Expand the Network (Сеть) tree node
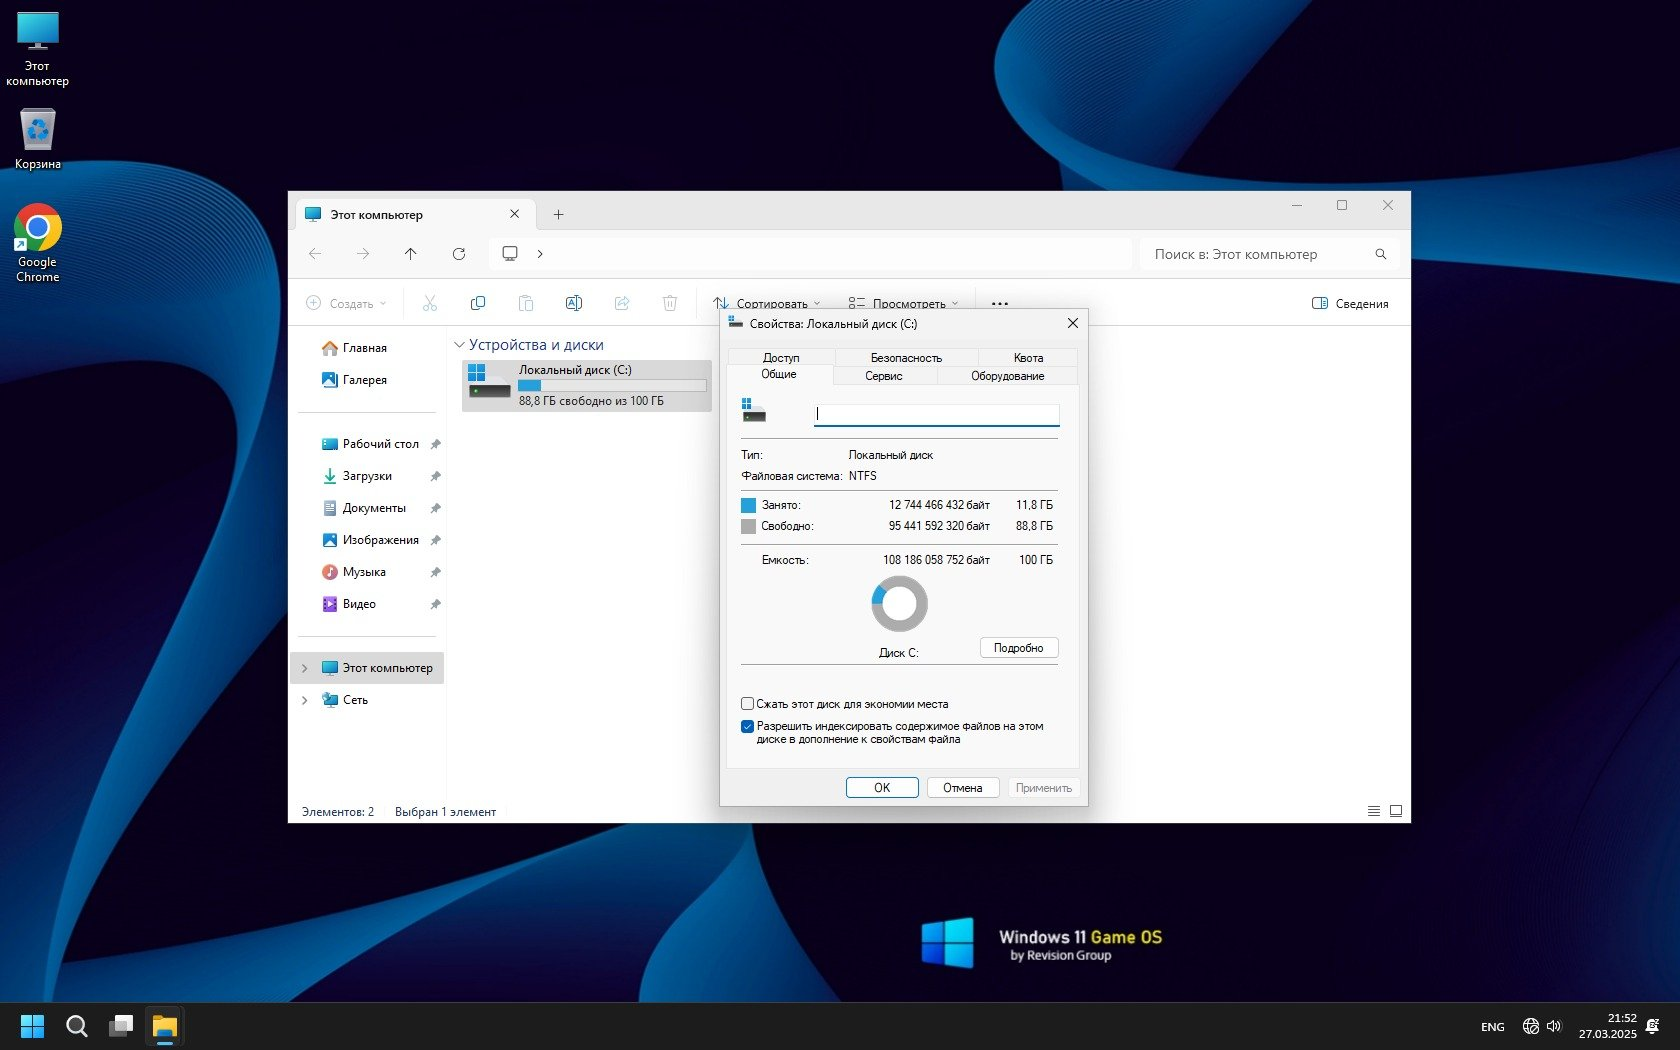This screenshot has width=1680, height=1050. click(305, 700)
